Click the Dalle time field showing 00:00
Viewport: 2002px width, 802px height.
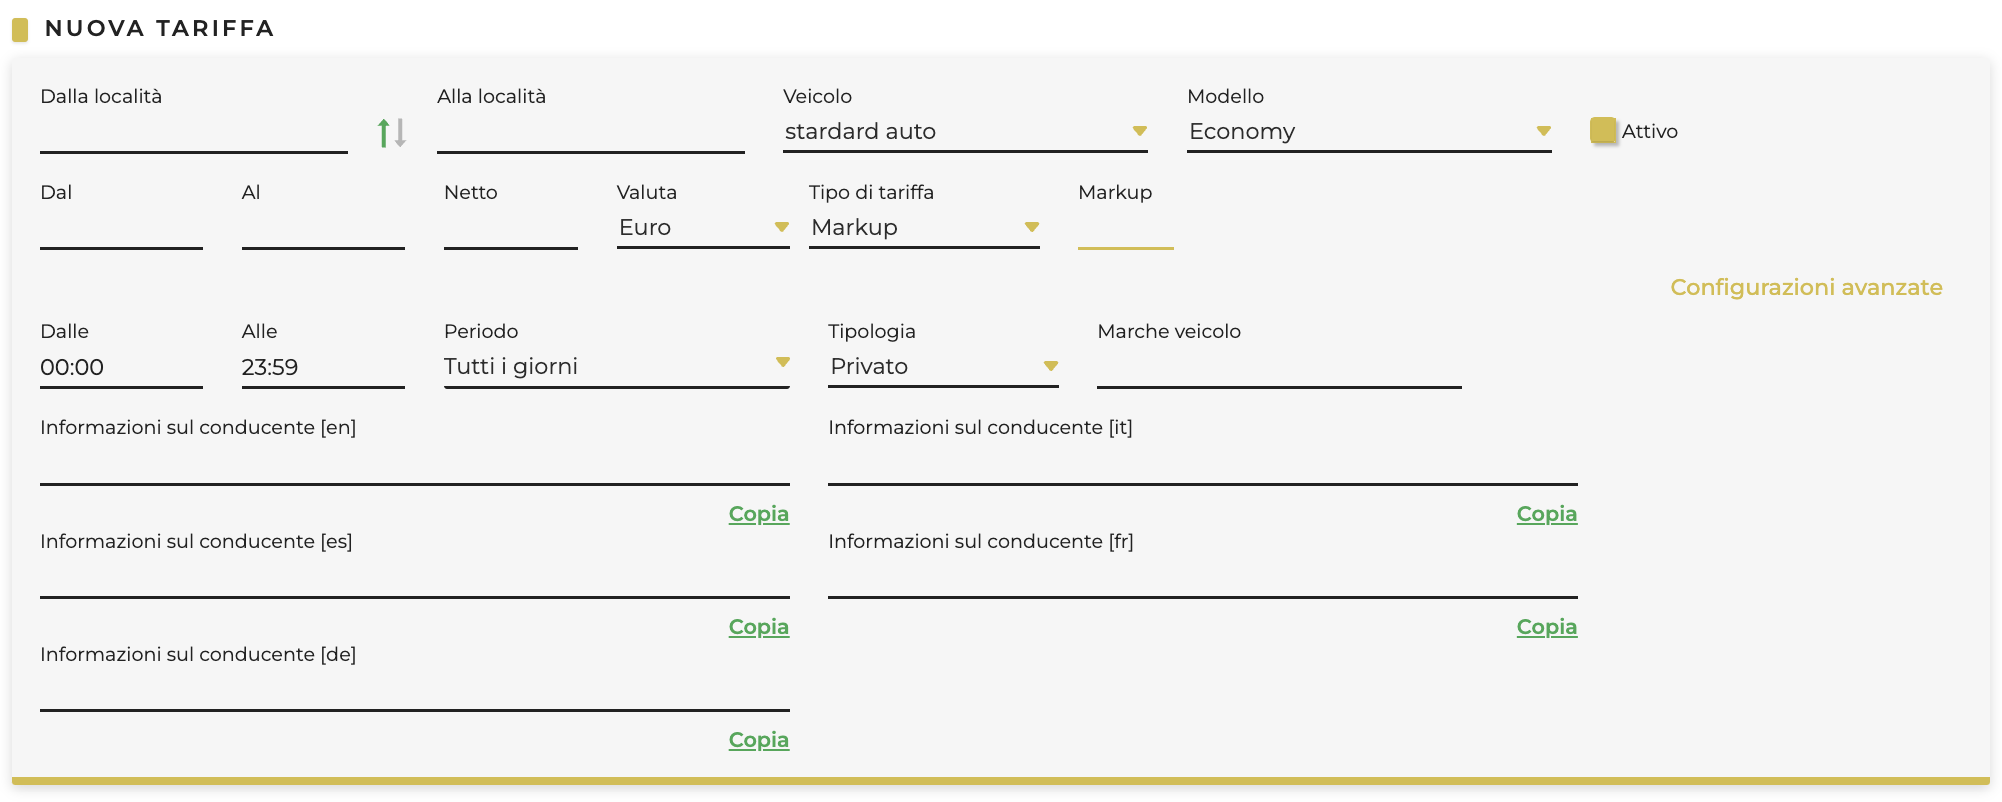click(120, 368)
